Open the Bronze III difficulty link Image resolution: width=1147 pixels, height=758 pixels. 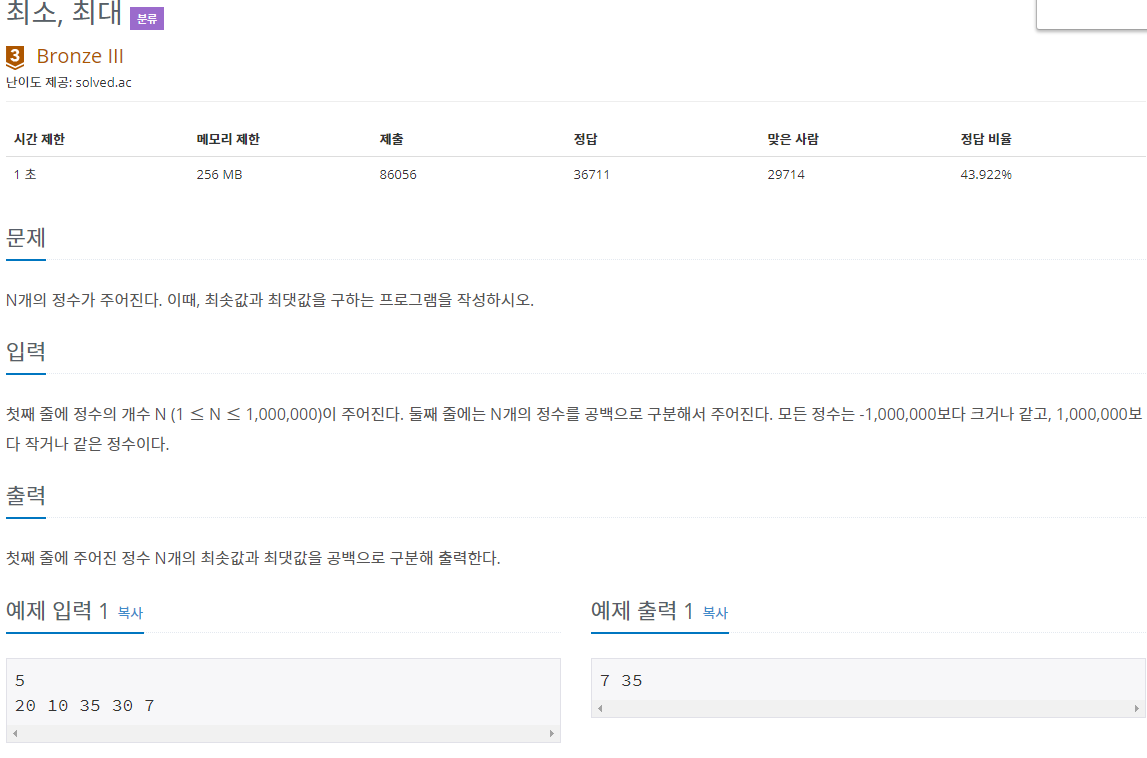[x=80, y=56]
